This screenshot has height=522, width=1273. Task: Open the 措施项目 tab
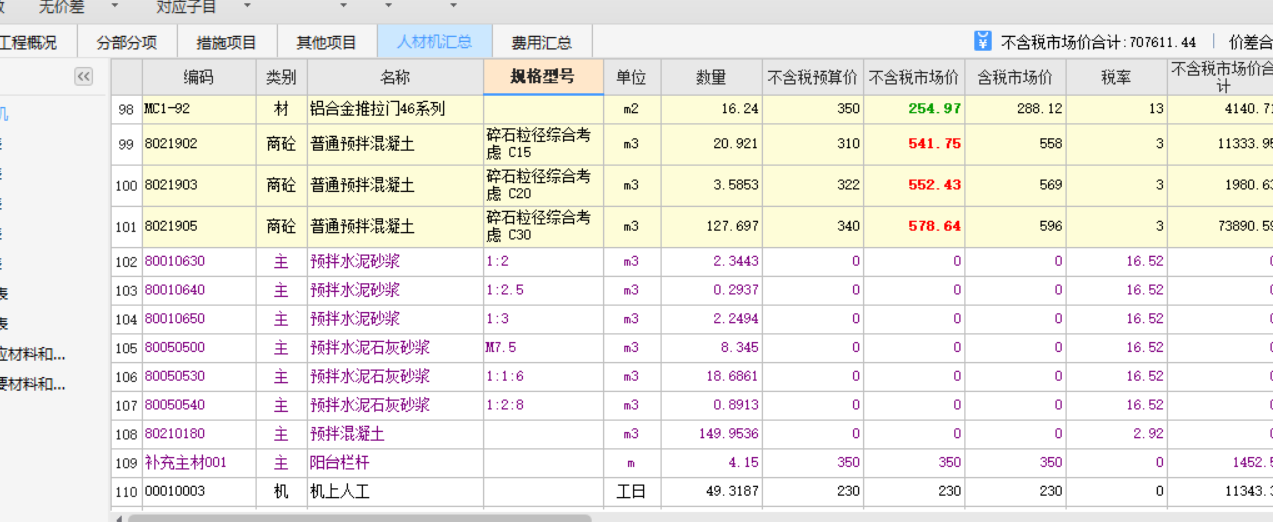[x=226, y=43]
